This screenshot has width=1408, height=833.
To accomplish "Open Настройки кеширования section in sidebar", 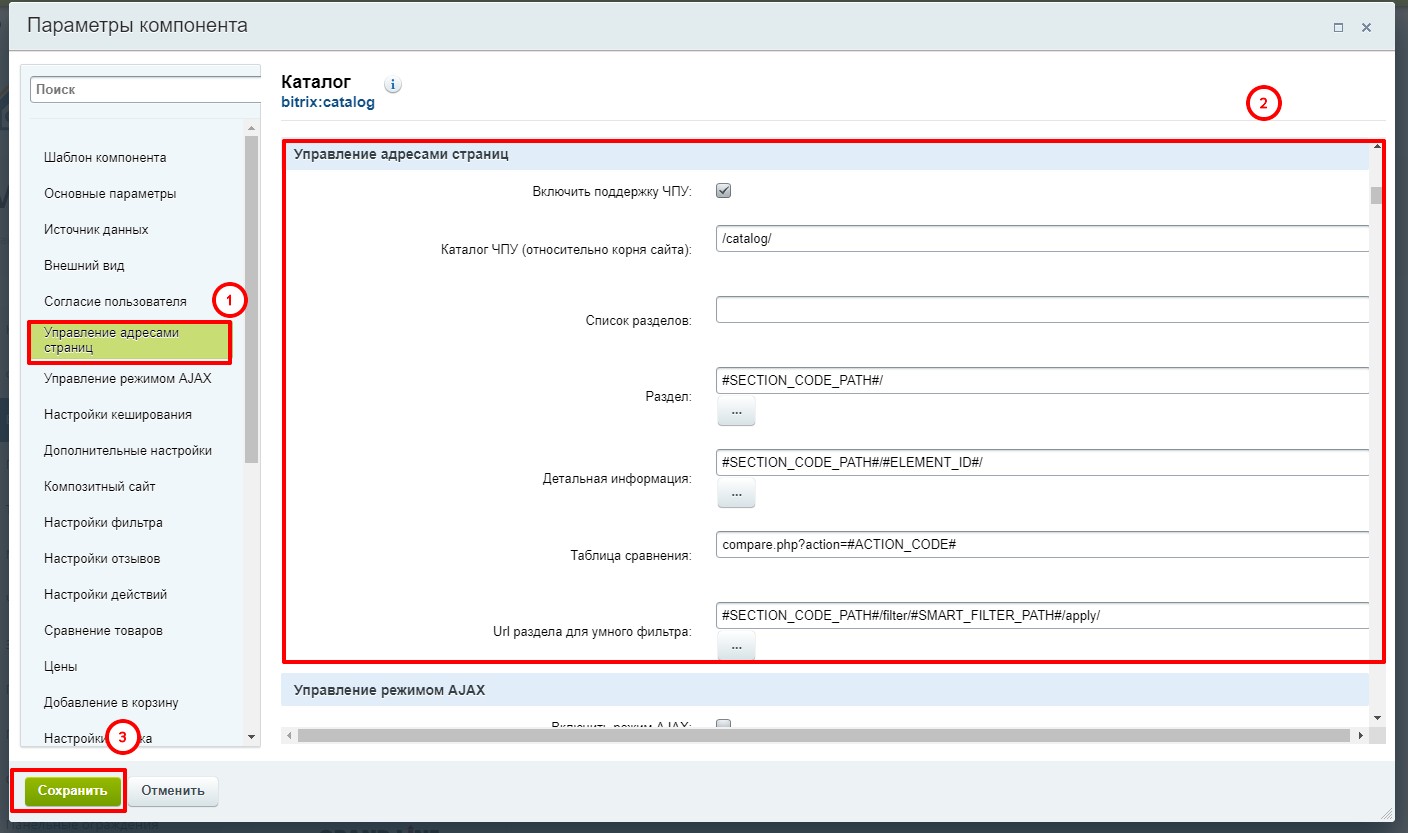I will click(118, 414).
